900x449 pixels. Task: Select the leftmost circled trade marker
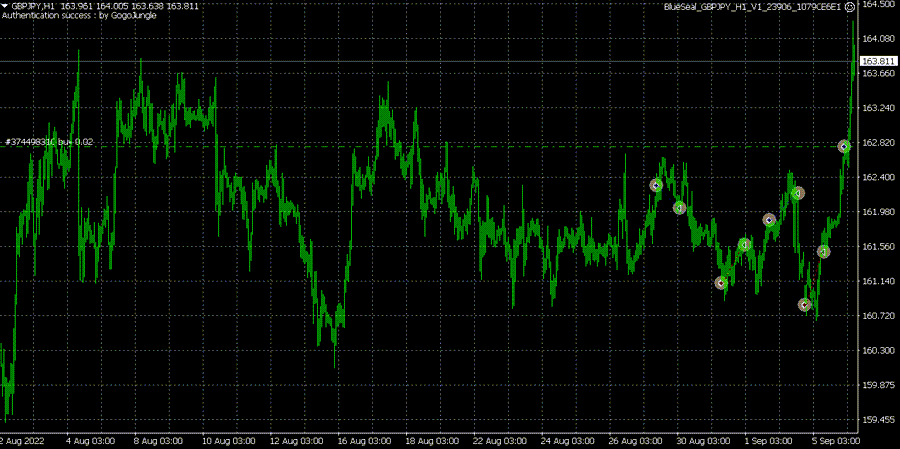(x=656, y=185)
